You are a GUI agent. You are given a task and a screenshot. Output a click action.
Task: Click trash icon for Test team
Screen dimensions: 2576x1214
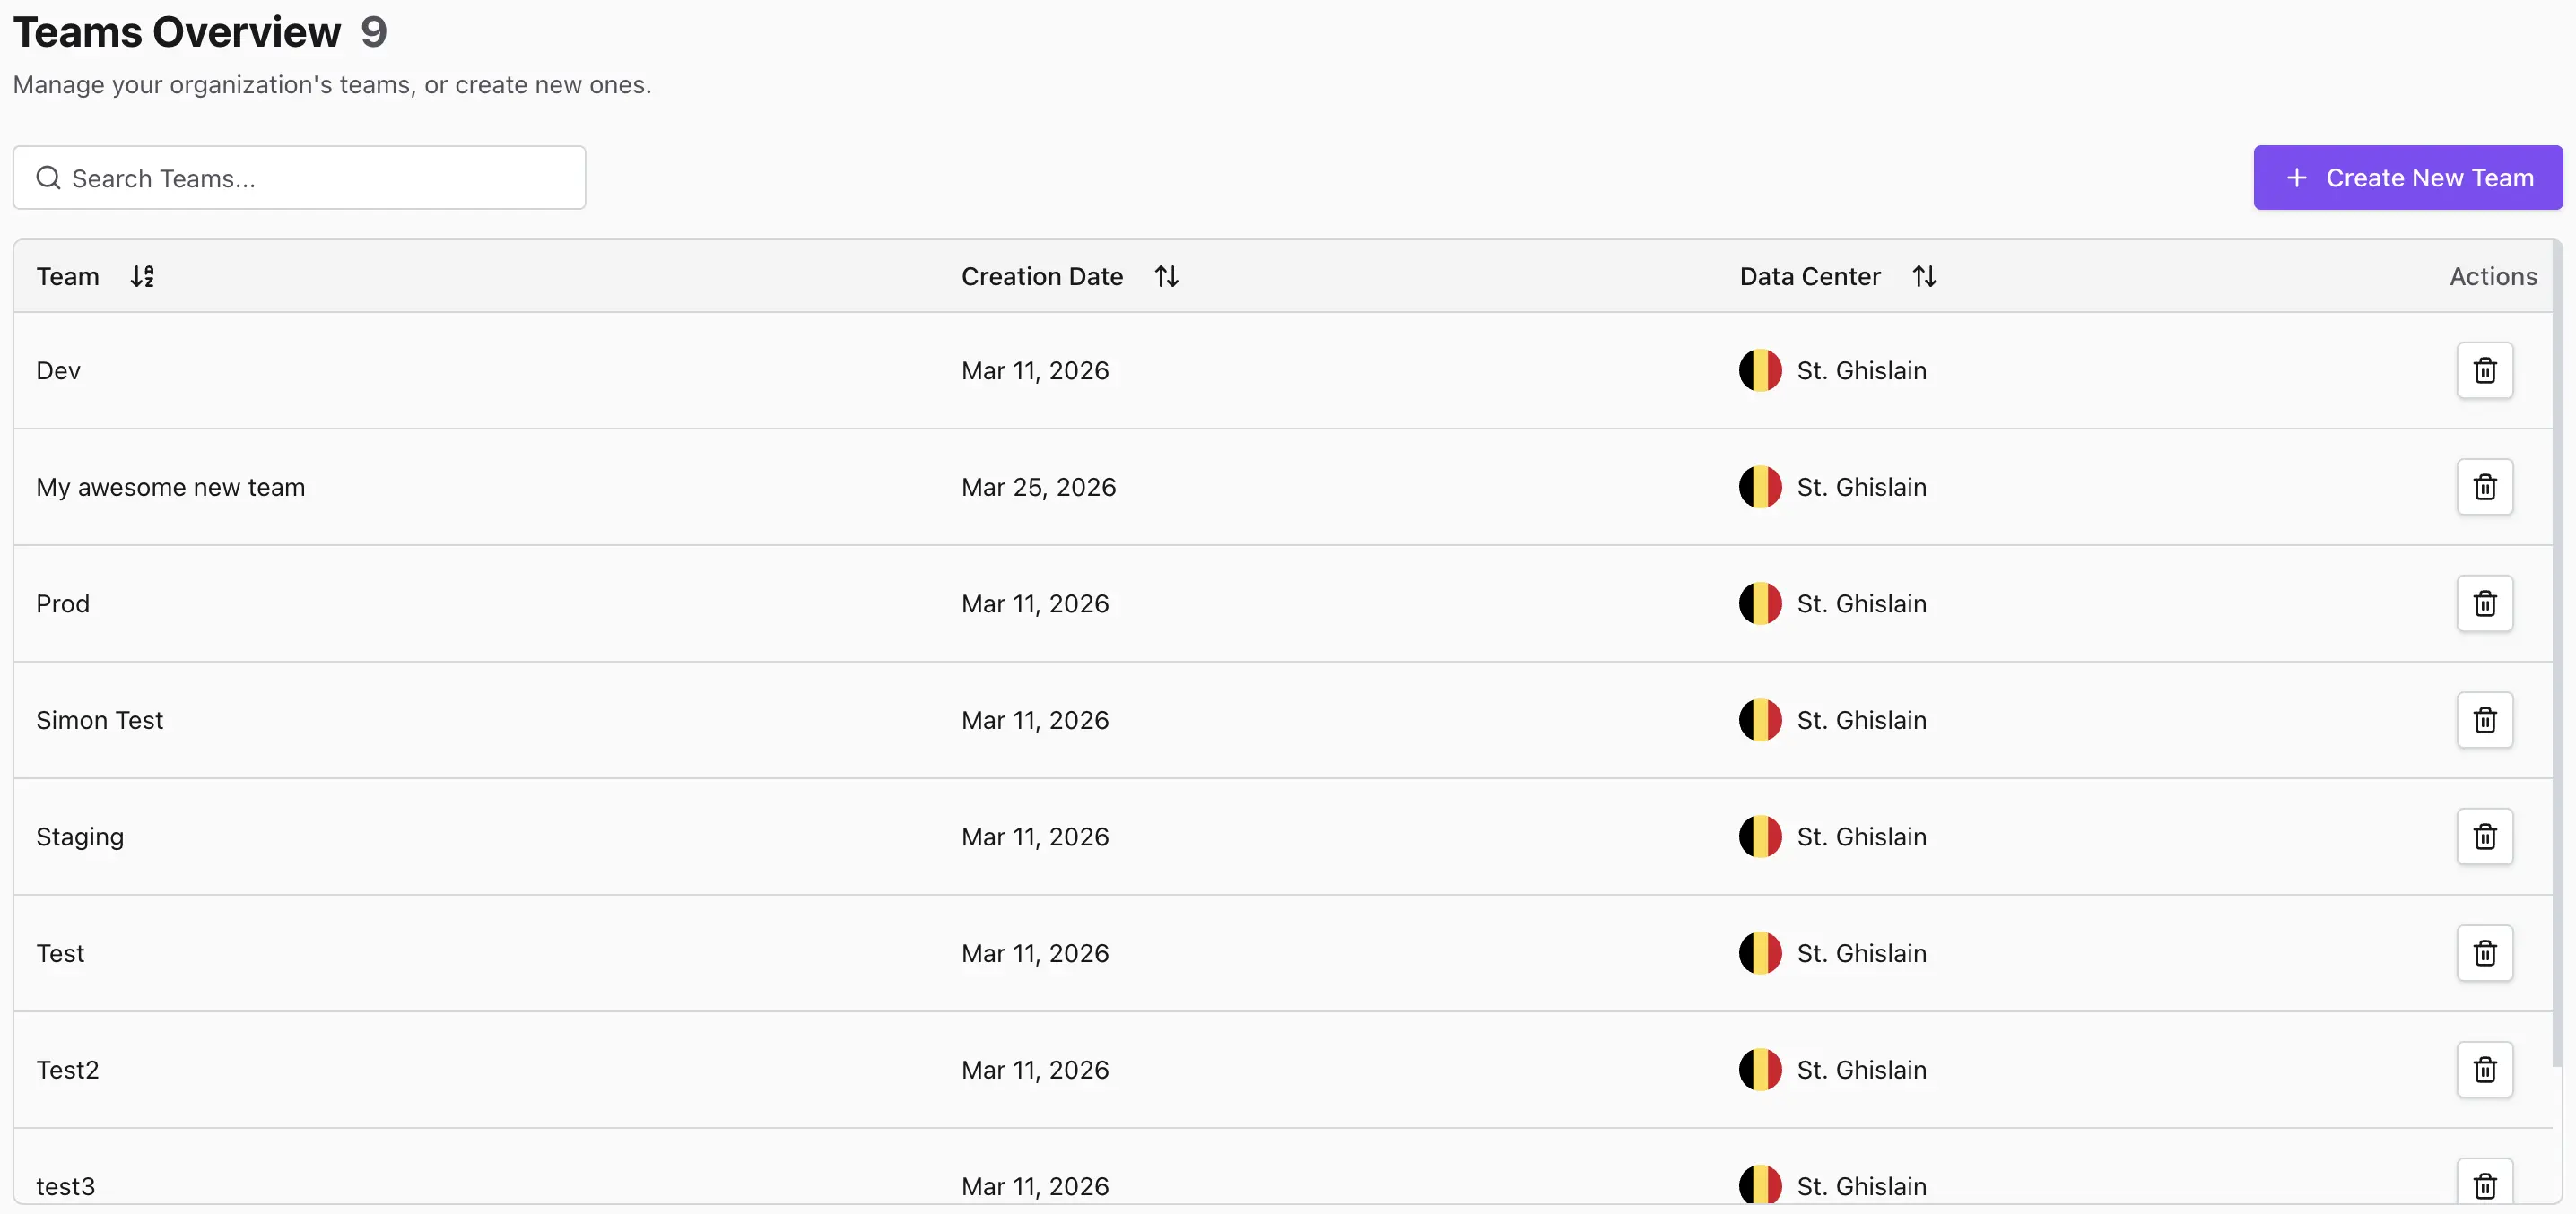[2484, 953]
